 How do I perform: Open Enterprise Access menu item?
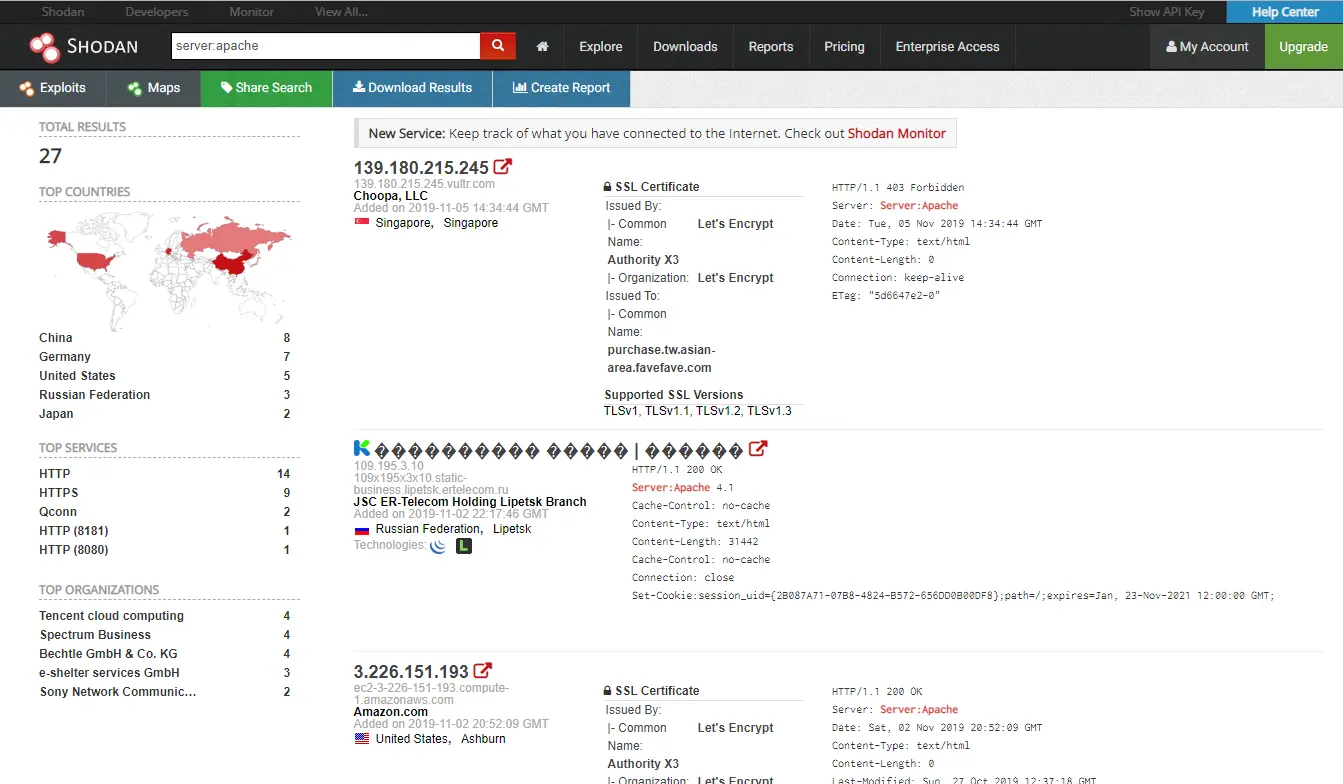click(x=947, y=47)
